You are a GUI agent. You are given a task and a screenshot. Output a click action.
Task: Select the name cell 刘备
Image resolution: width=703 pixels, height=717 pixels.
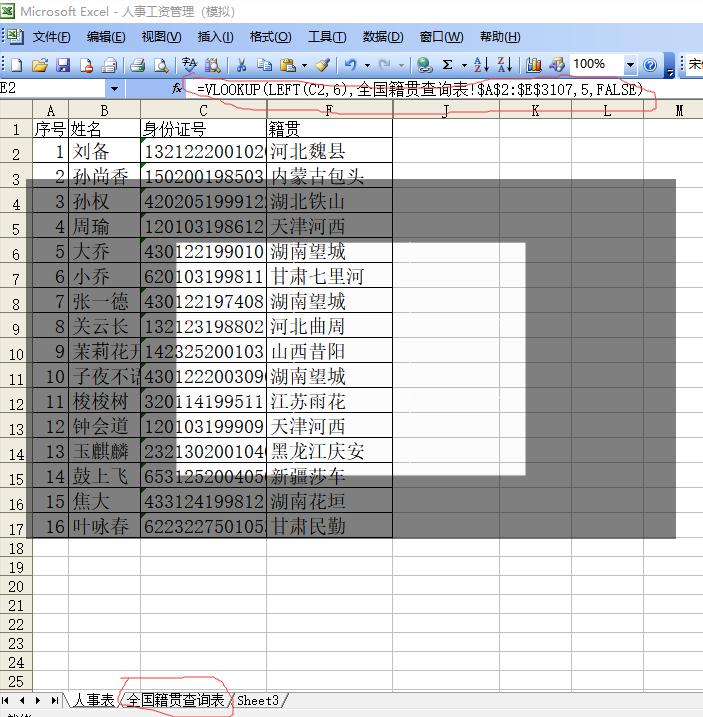tap(104, 150)
